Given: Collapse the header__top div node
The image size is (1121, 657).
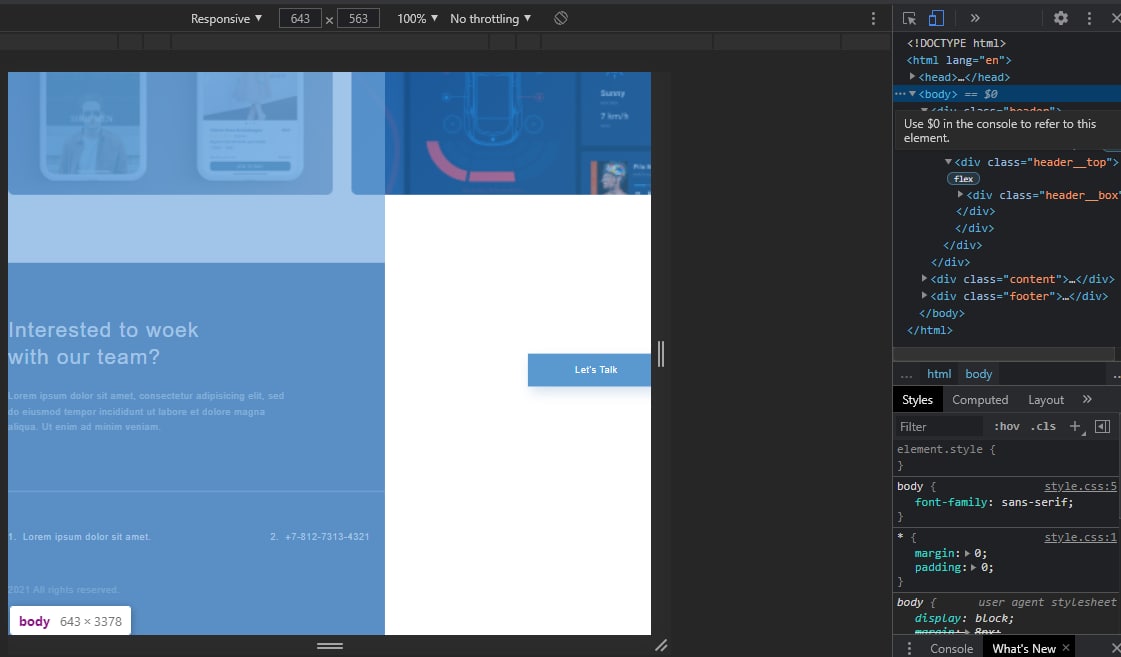Looking at the screenshot, I should tap(948, 162).
